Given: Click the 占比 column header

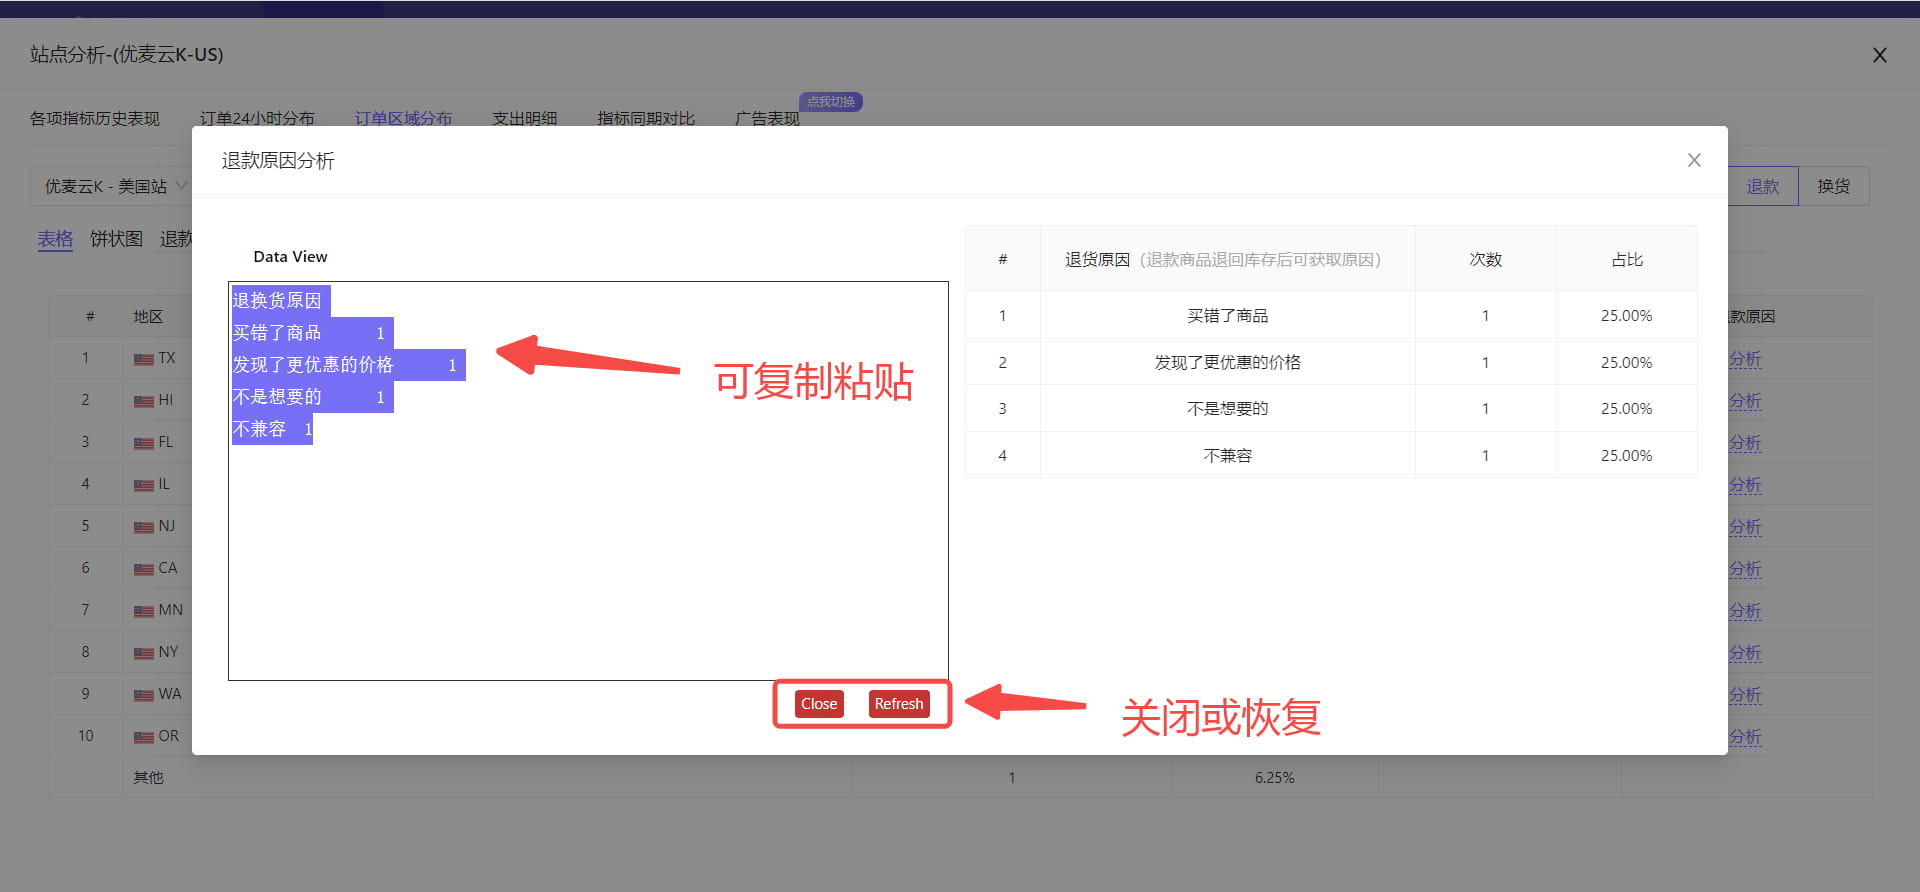Looking at the screenshot, I should coord(1627,259).
